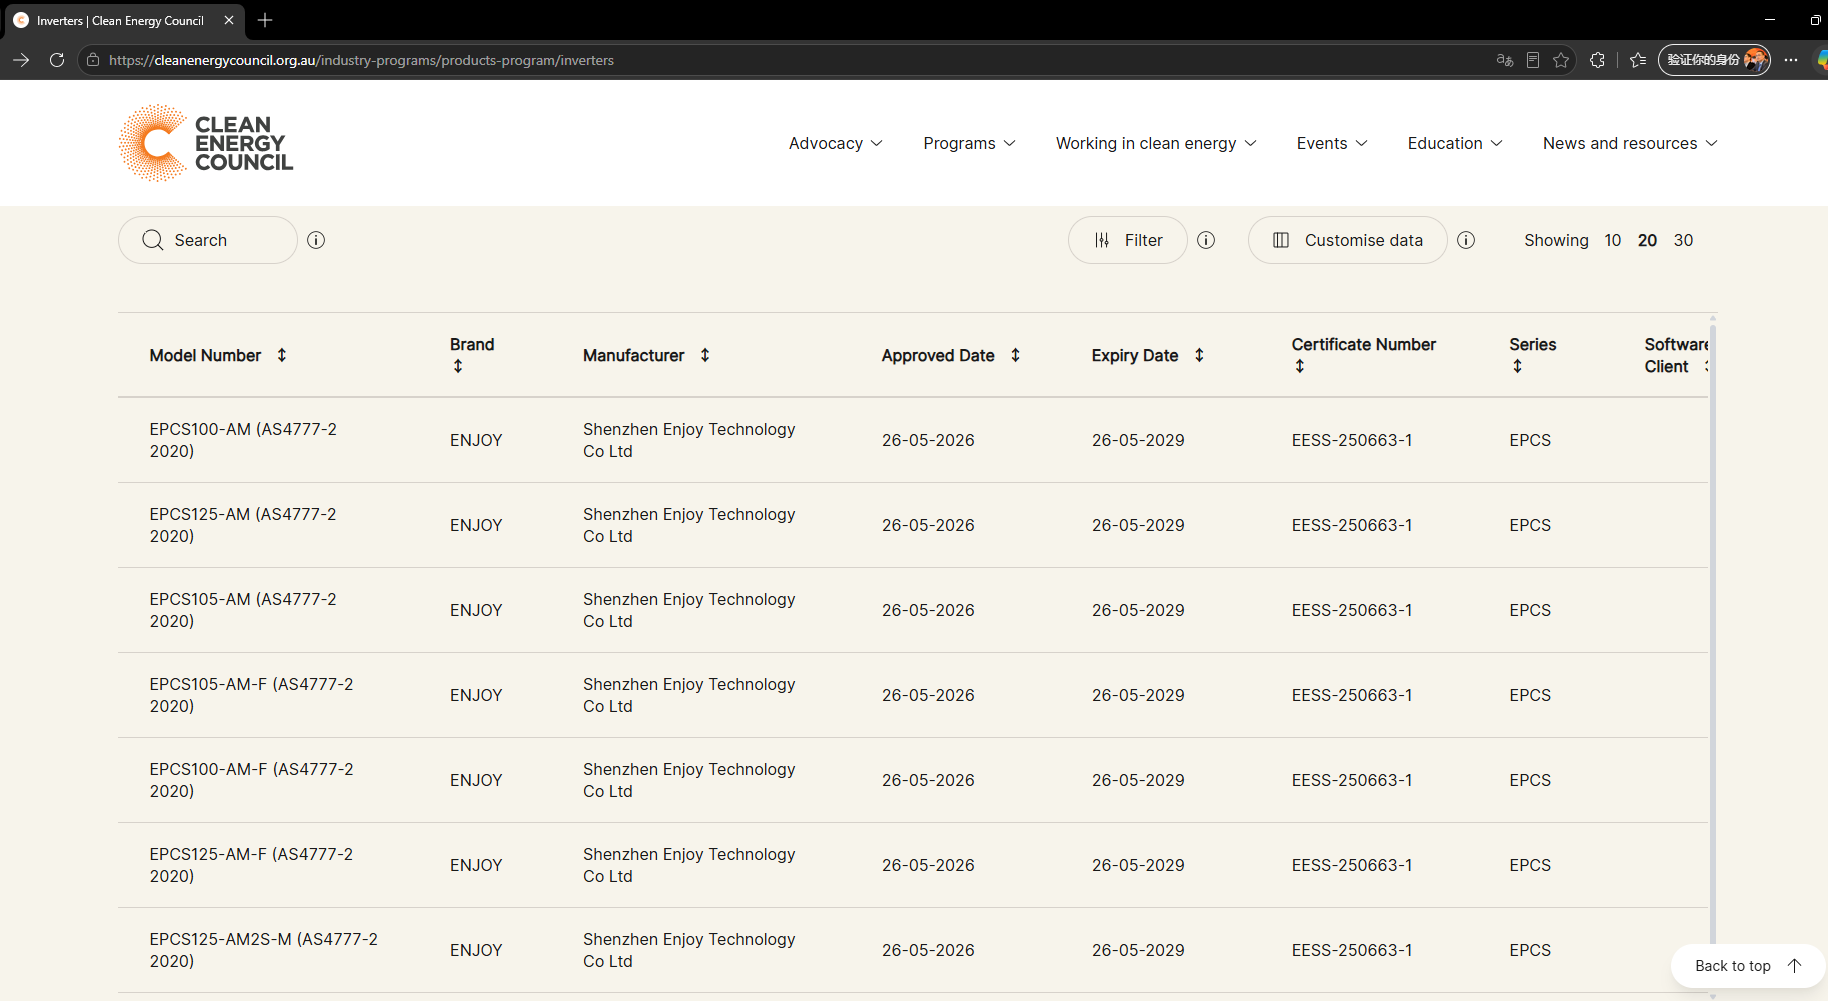Open the Filter button

(1127, 240)
